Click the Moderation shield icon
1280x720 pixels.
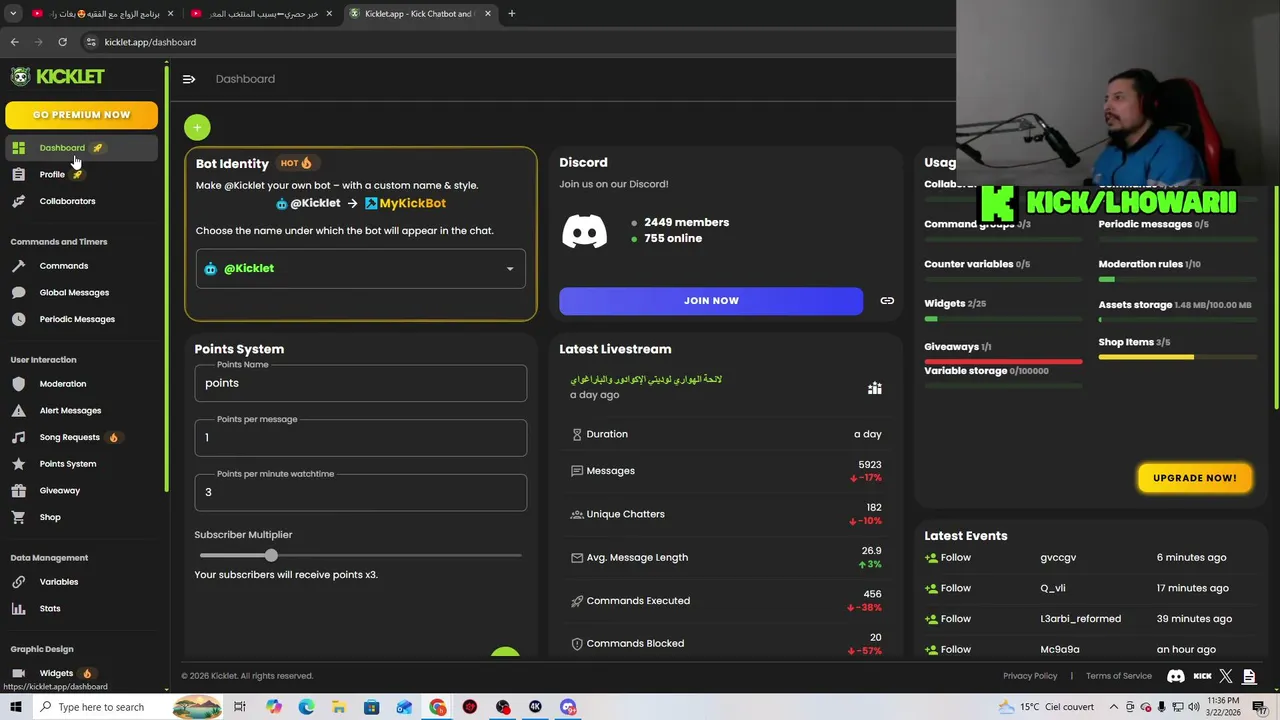18,384
